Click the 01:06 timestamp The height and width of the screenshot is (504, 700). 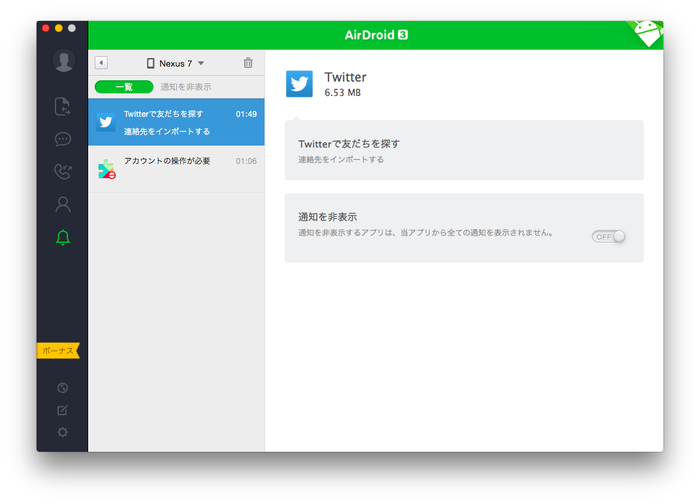tap(246, 161)
